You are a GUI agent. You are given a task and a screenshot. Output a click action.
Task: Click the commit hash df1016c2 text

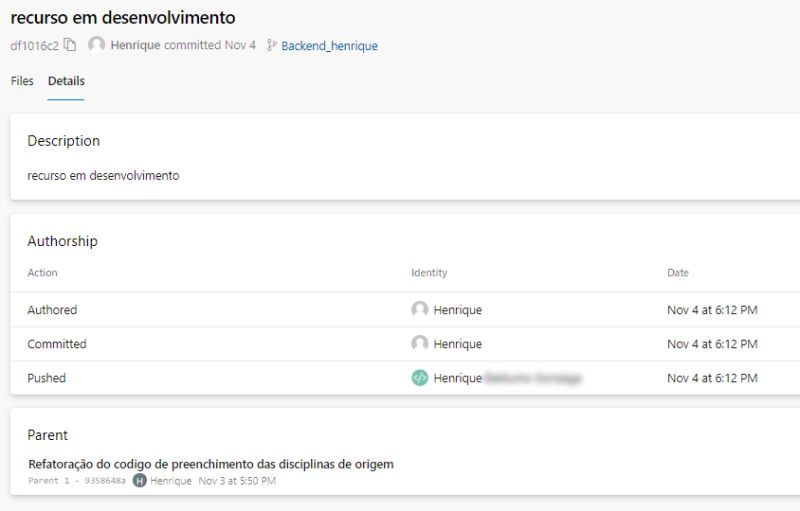point(35,46)
